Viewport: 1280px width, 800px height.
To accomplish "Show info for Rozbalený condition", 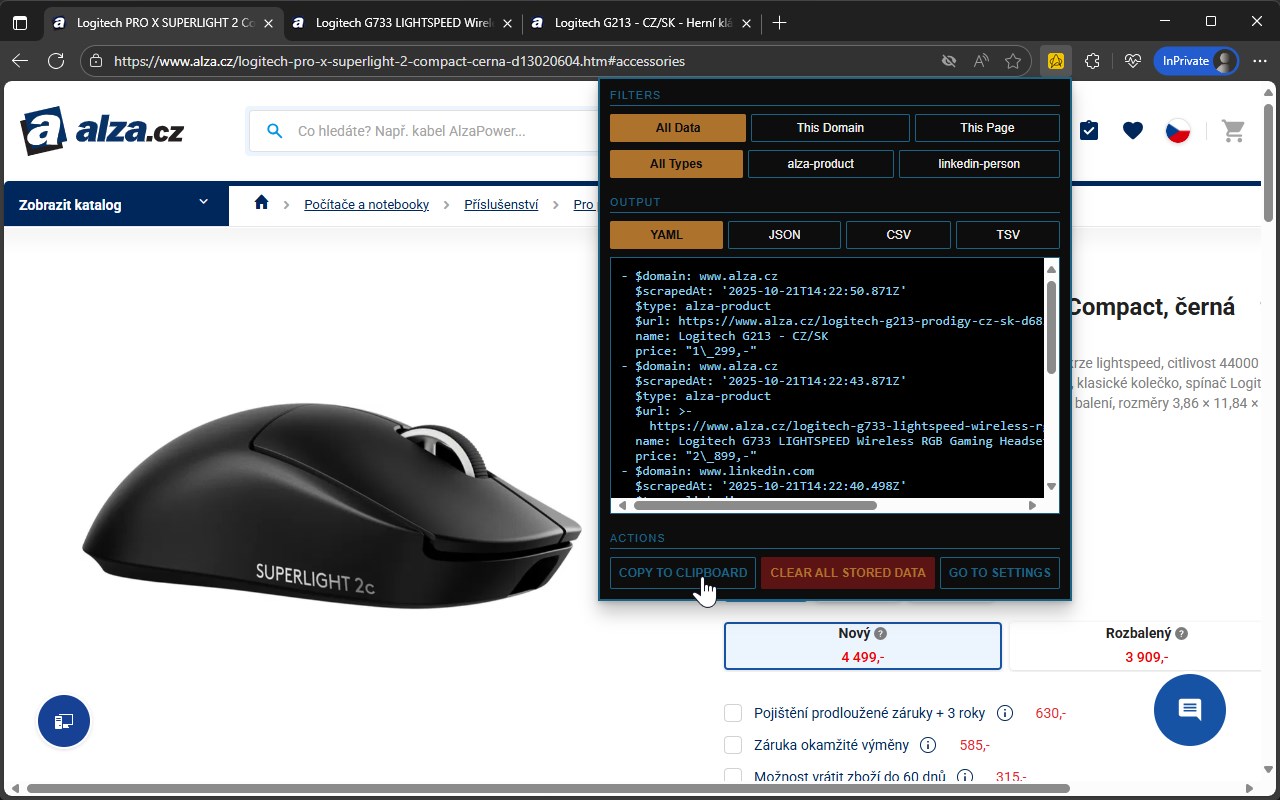I will (x=1181, y=633).
